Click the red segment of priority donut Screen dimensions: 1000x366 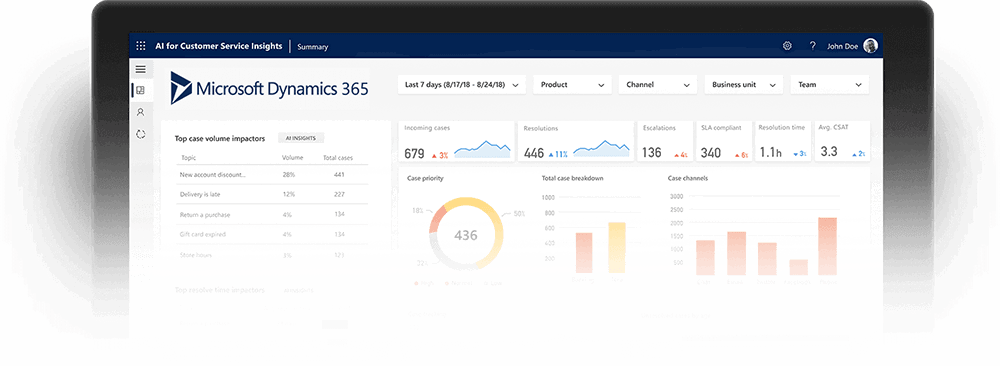[x=437, y=219]
